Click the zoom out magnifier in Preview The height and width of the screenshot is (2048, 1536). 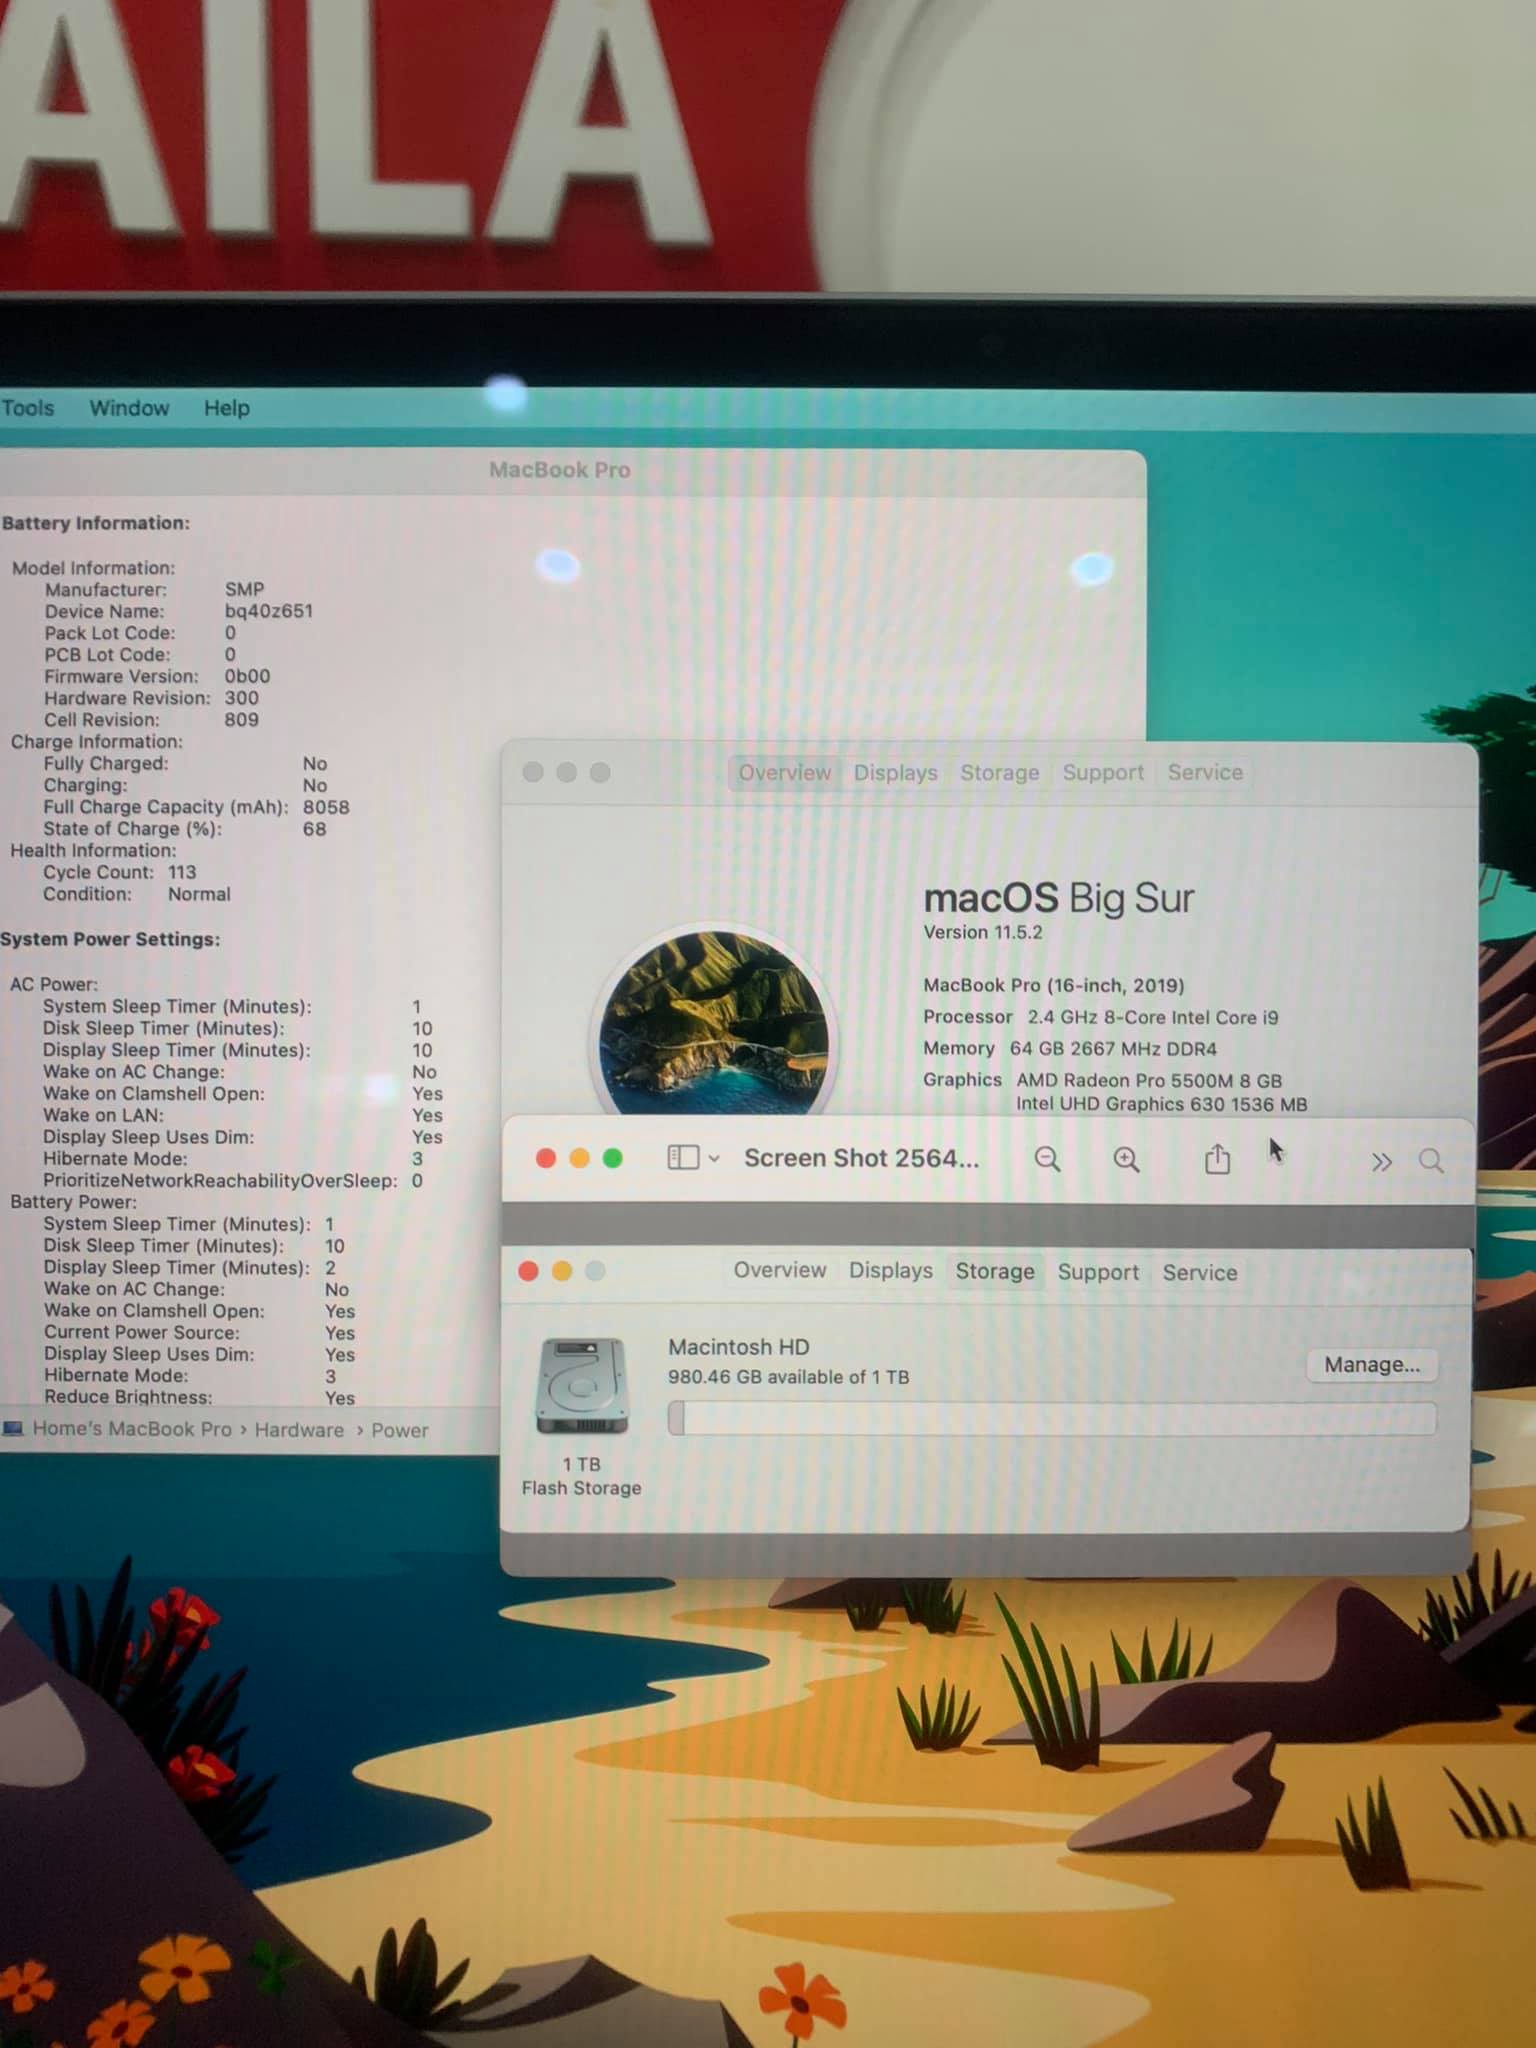[1047, 1159]
